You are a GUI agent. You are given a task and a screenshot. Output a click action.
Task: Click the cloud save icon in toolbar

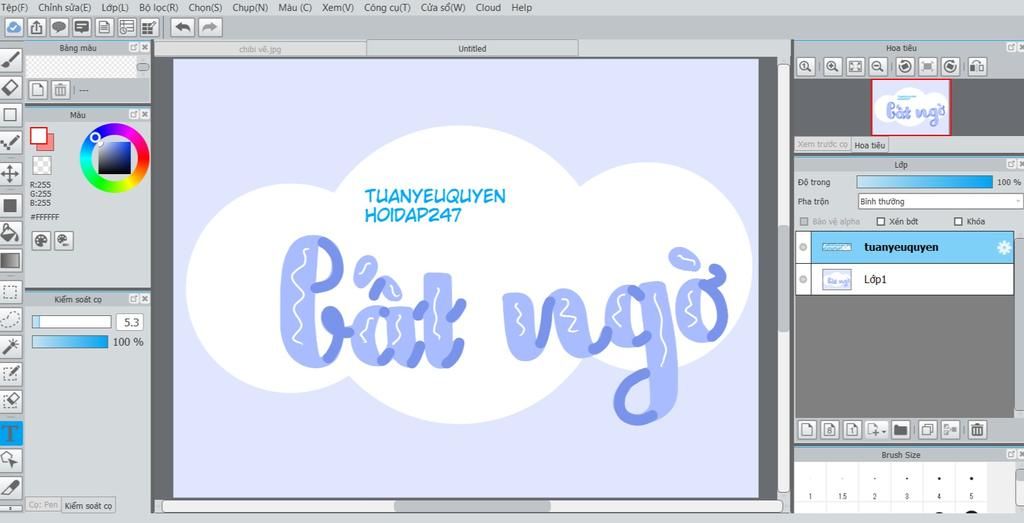click(x=14, y=27)
